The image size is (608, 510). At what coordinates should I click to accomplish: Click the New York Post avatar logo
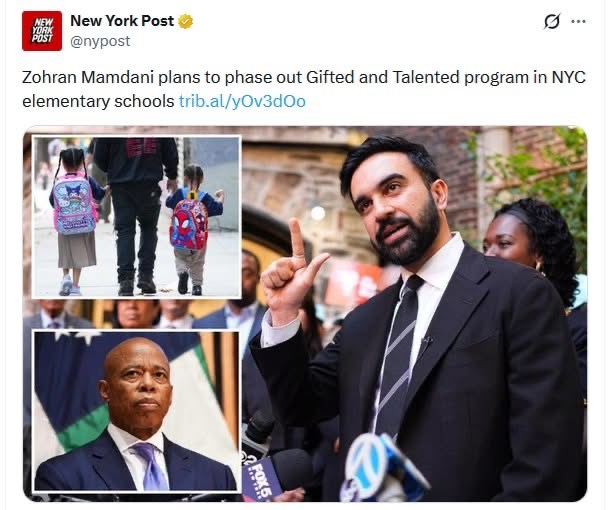(x=42, y=31)
